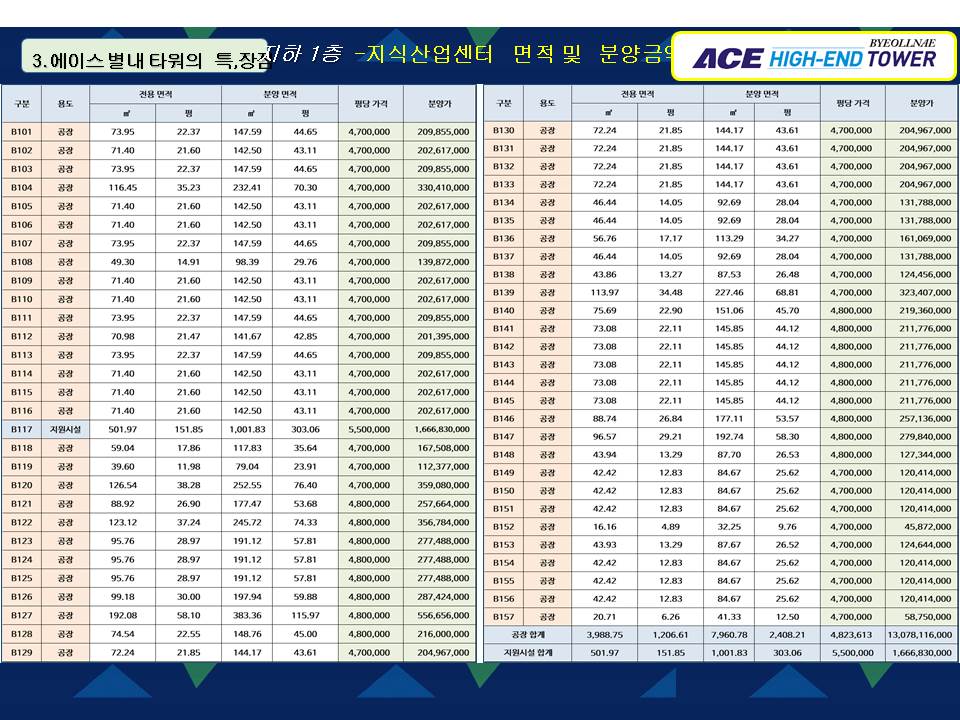Select average per-pyeong price 4,823,613
960x720 pixels.
(x=852, y=635)
